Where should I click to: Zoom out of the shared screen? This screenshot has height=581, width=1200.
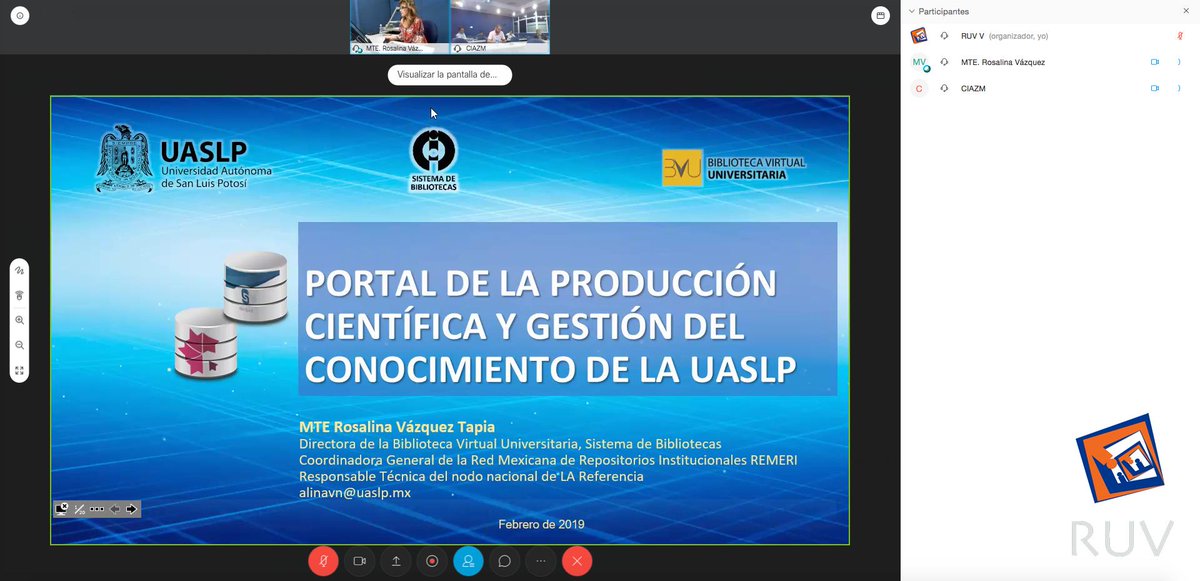point(19,345)
